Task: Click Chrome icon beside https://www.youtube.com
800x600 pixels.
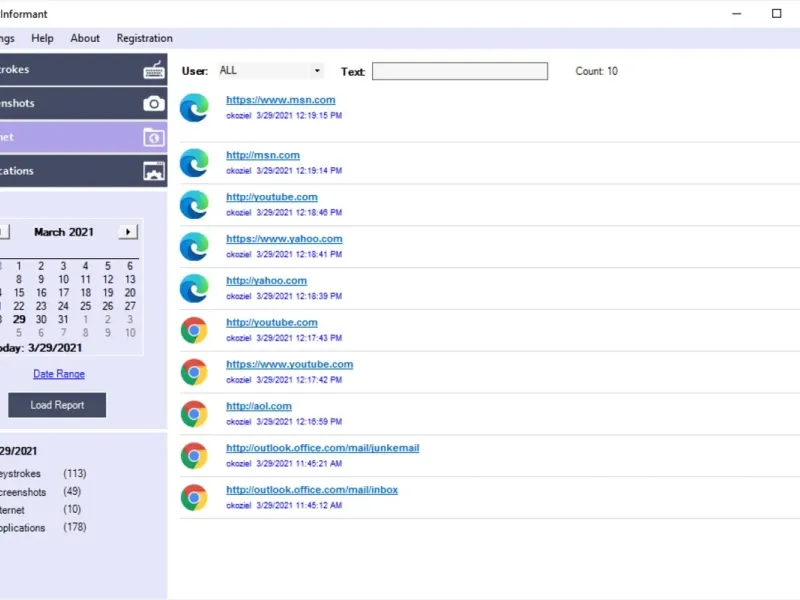Action: pos(194,372)
